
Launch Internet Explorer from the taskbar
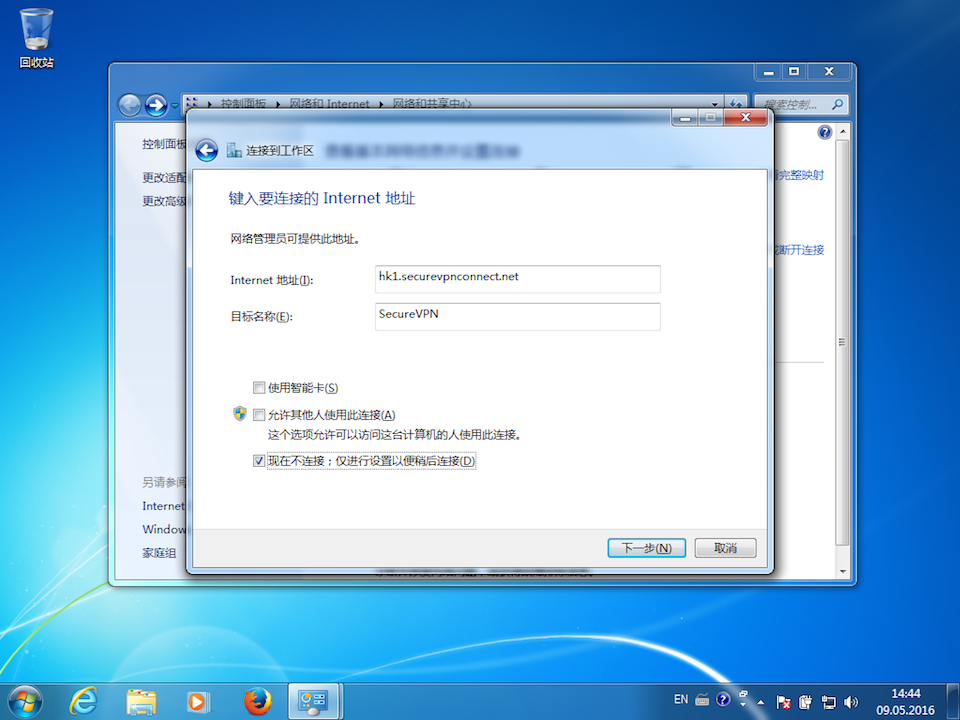tap(83, 702)
